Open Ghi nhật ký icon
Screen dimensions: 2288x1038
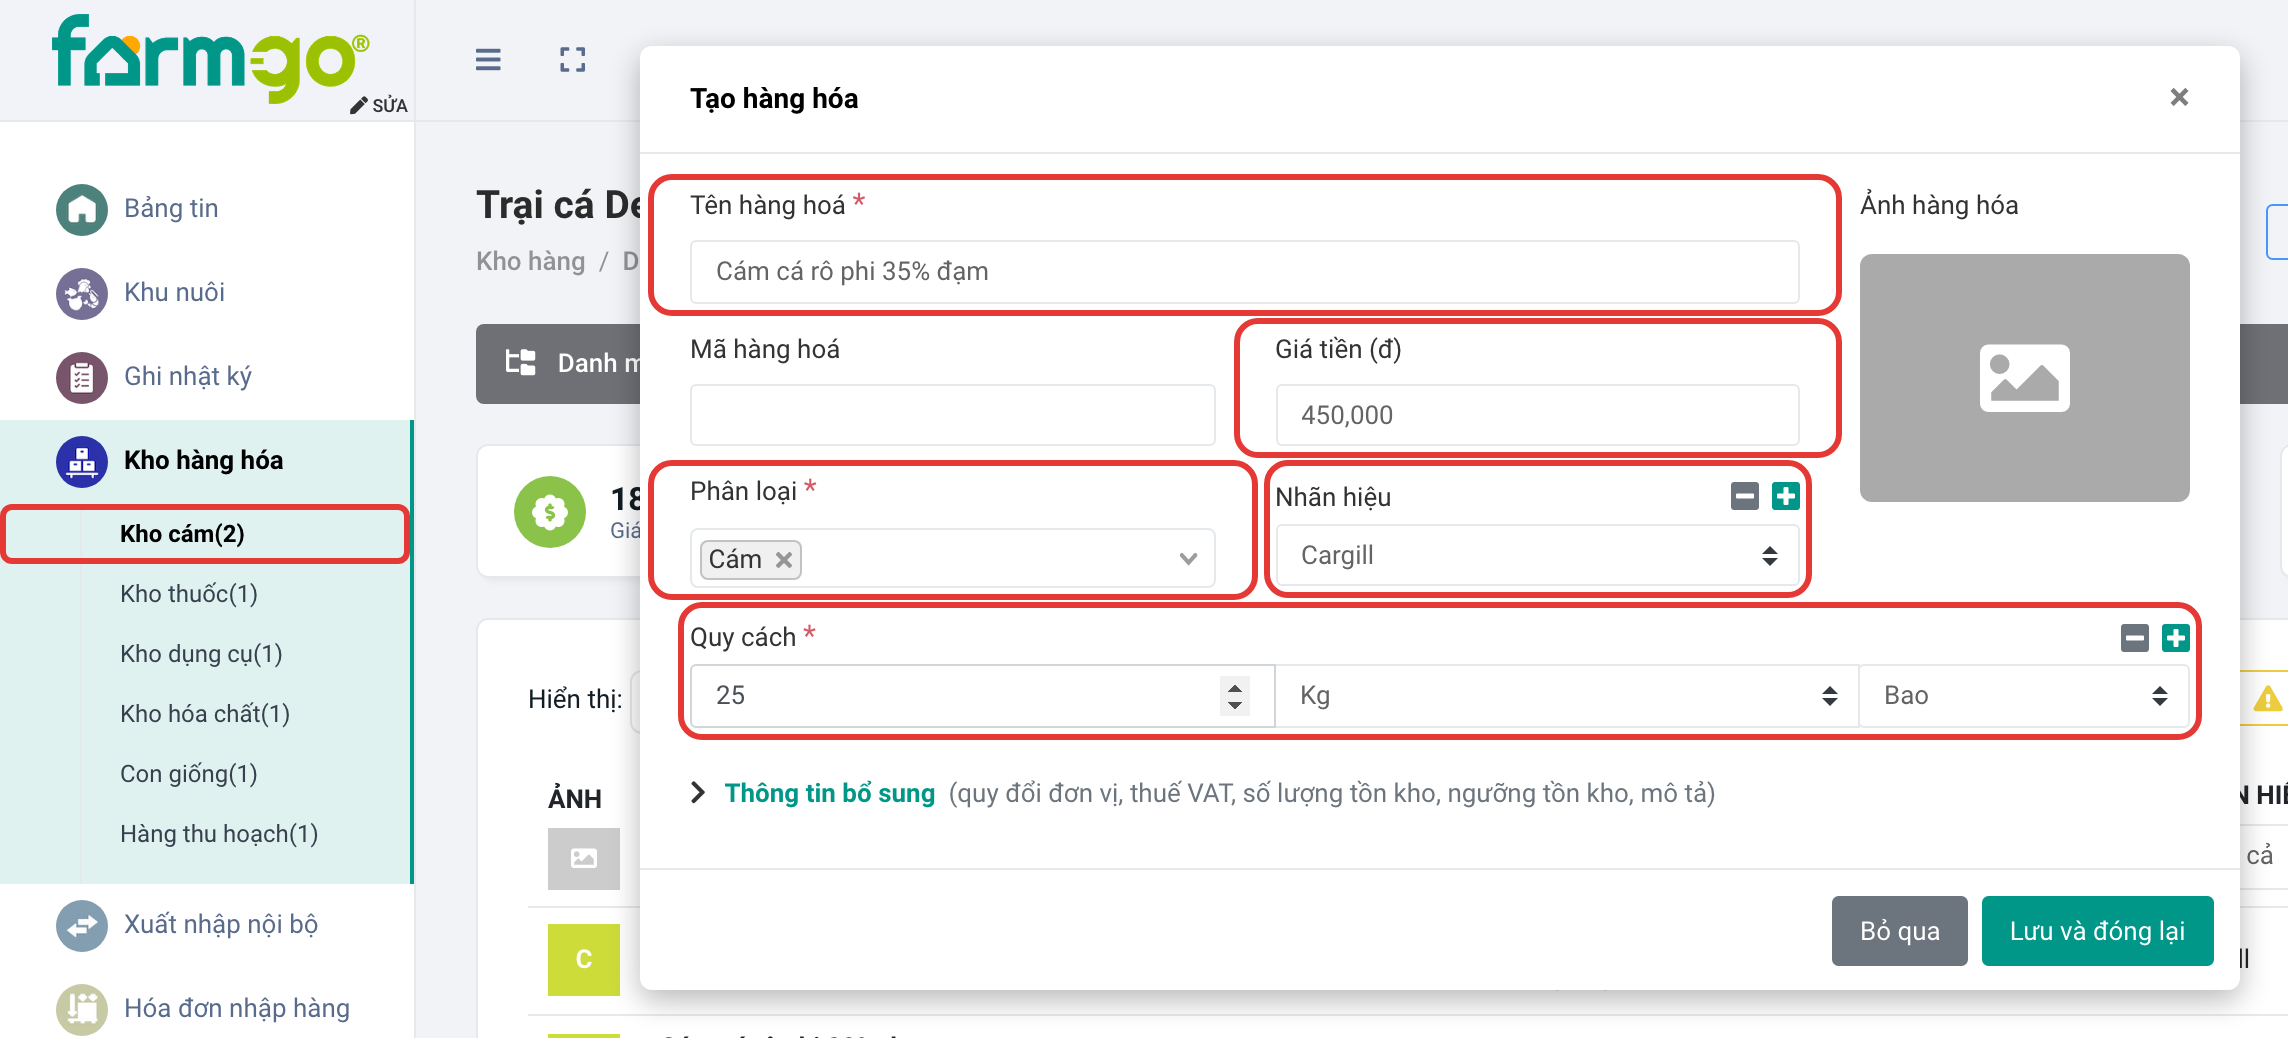click(81, 377)
